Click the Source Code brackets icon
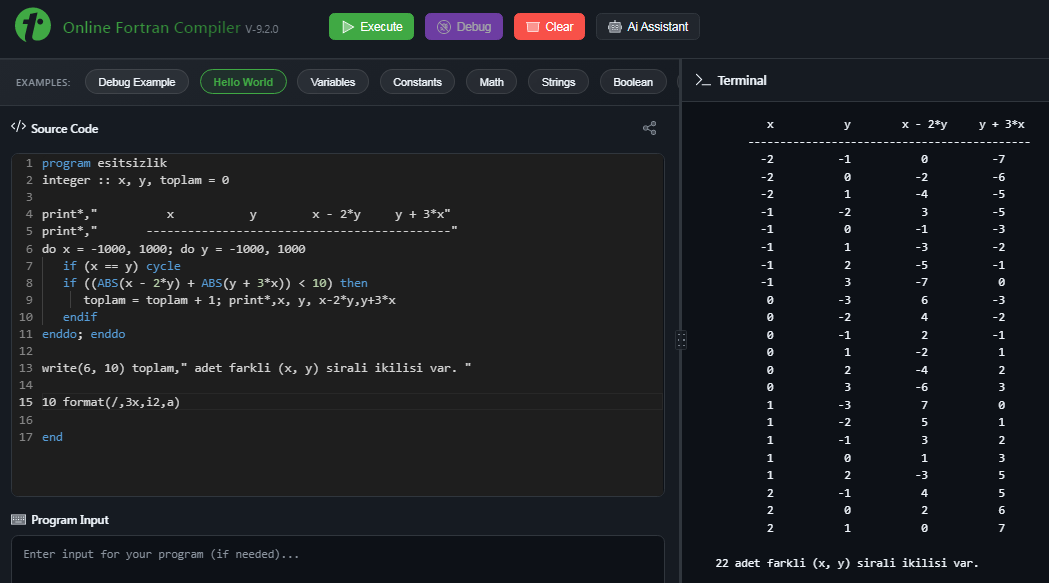The image size is (1049, 583). pyautogui.click(x=18, y=127)
